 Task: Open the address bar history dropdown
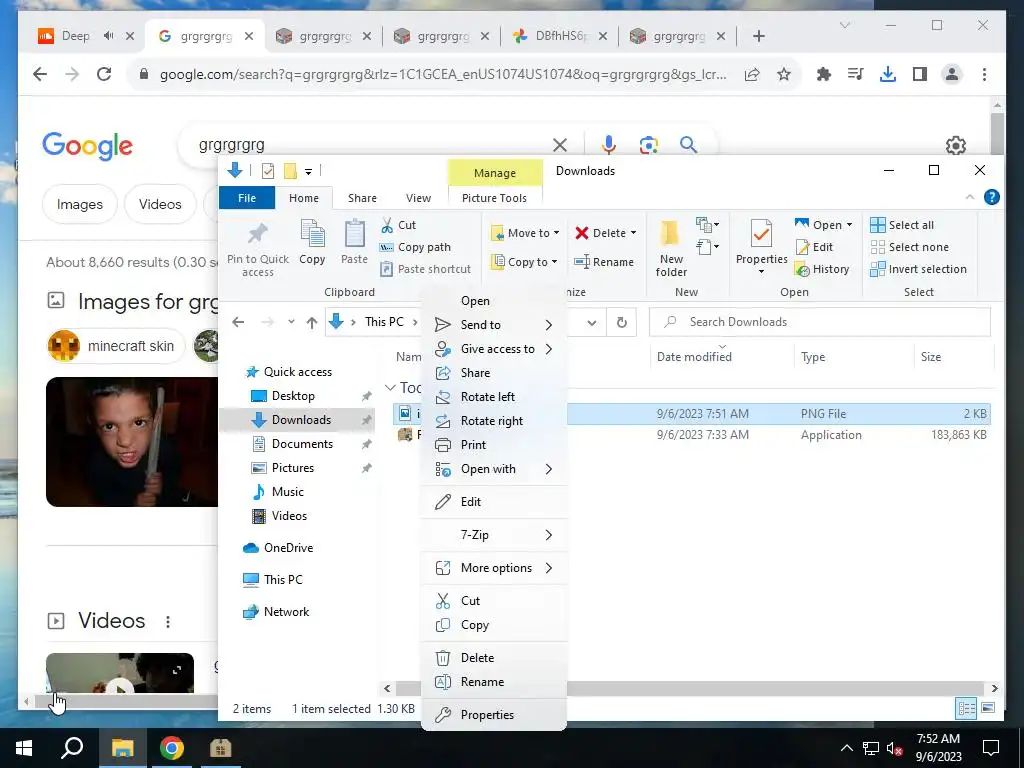click(592, 322)
